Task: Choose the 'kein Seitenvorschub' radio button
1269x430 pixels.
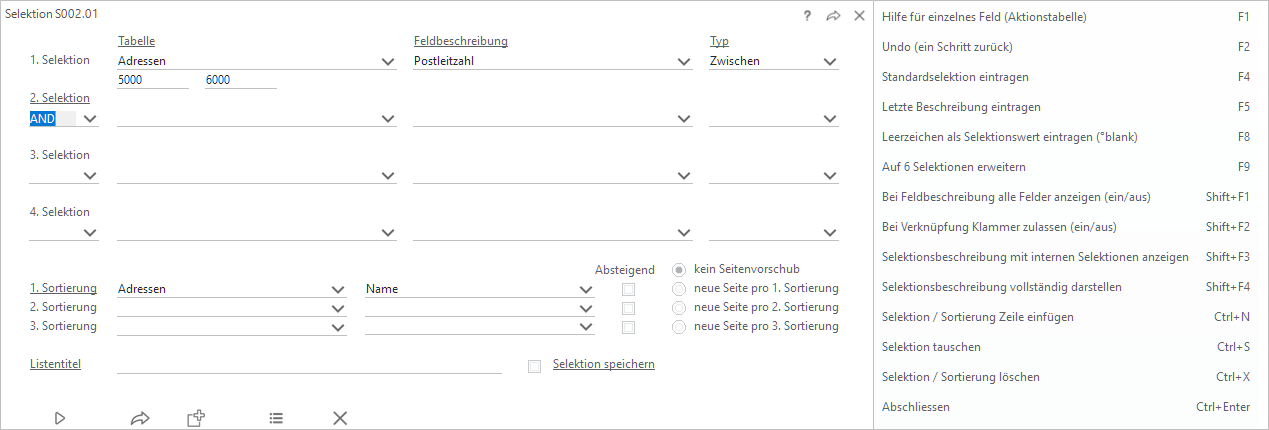Action: click(680, 269)
